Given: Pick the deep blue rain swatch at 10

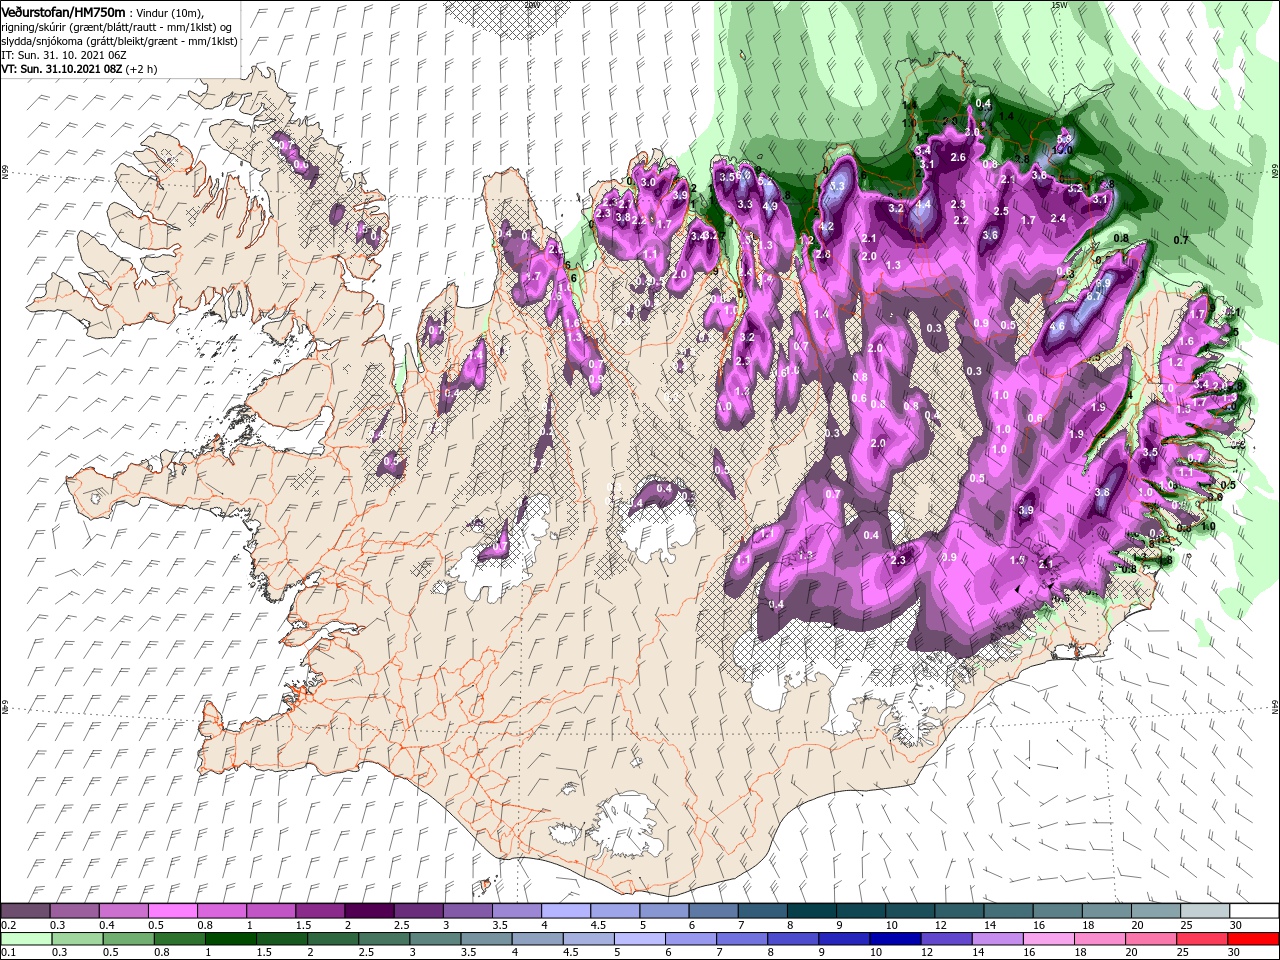Looking at the screenshot, I should pos(895,939).
